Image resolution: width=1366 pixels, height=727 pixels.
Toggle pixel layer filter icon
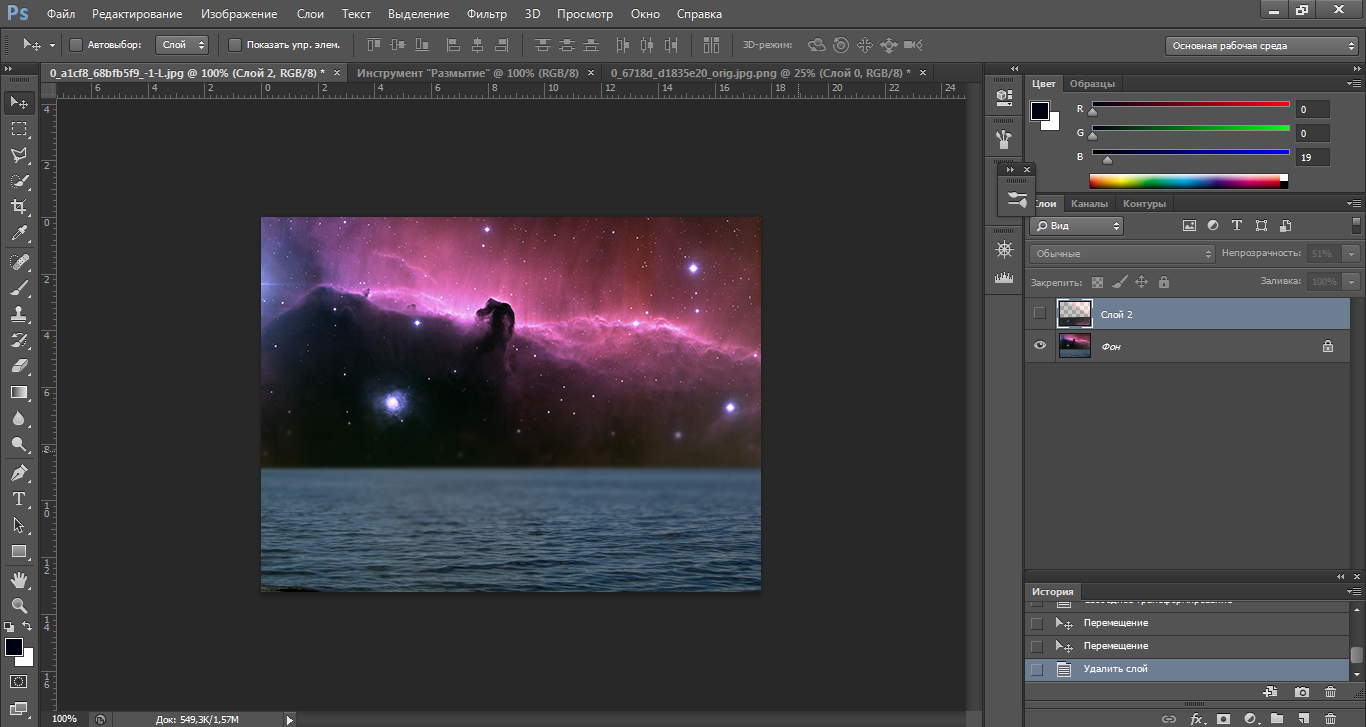click(1189, 226)
